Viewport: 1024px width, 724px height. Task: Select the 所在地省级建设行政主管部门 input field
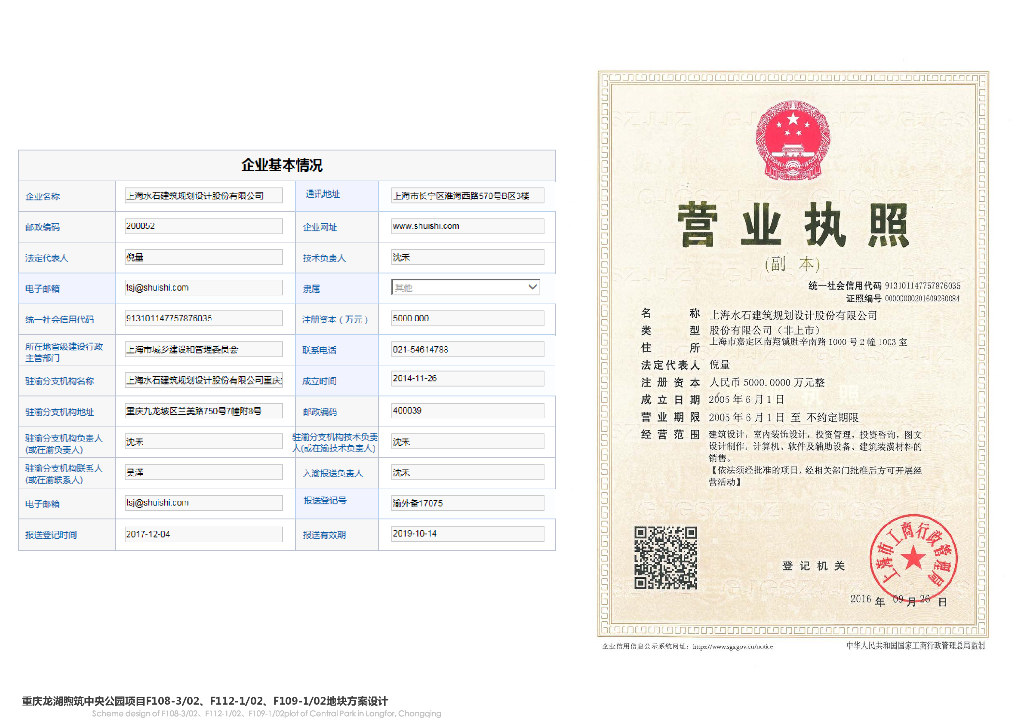pos(204,349)
